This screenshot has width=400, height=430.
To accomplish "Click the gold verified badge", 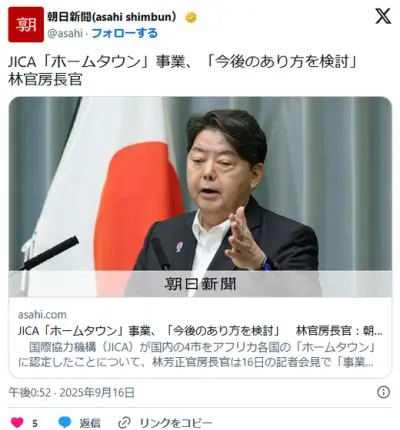I will point(191,17).
